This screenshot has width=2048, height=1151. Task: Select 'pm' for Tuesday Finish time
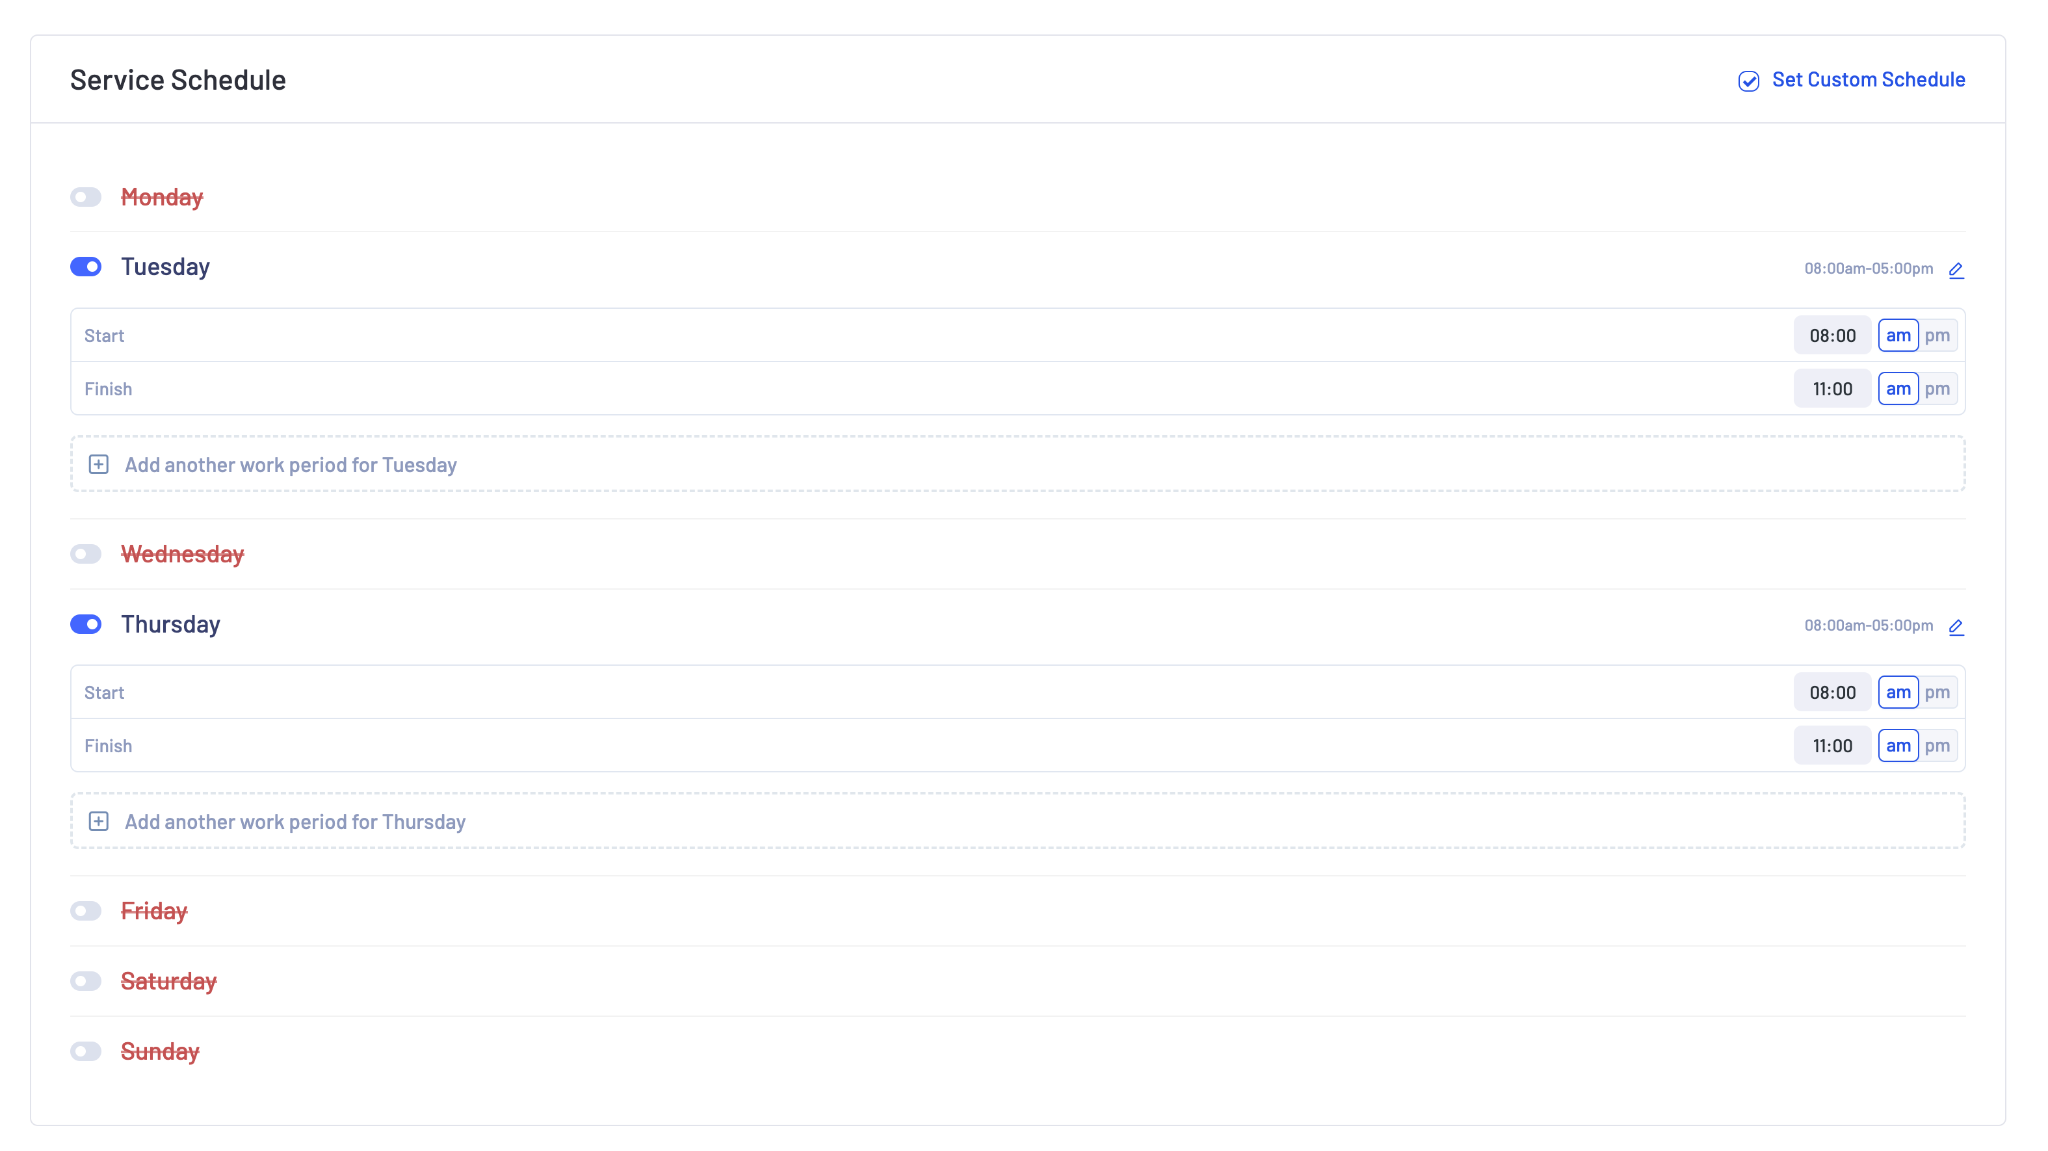[x=1938, y=388]
